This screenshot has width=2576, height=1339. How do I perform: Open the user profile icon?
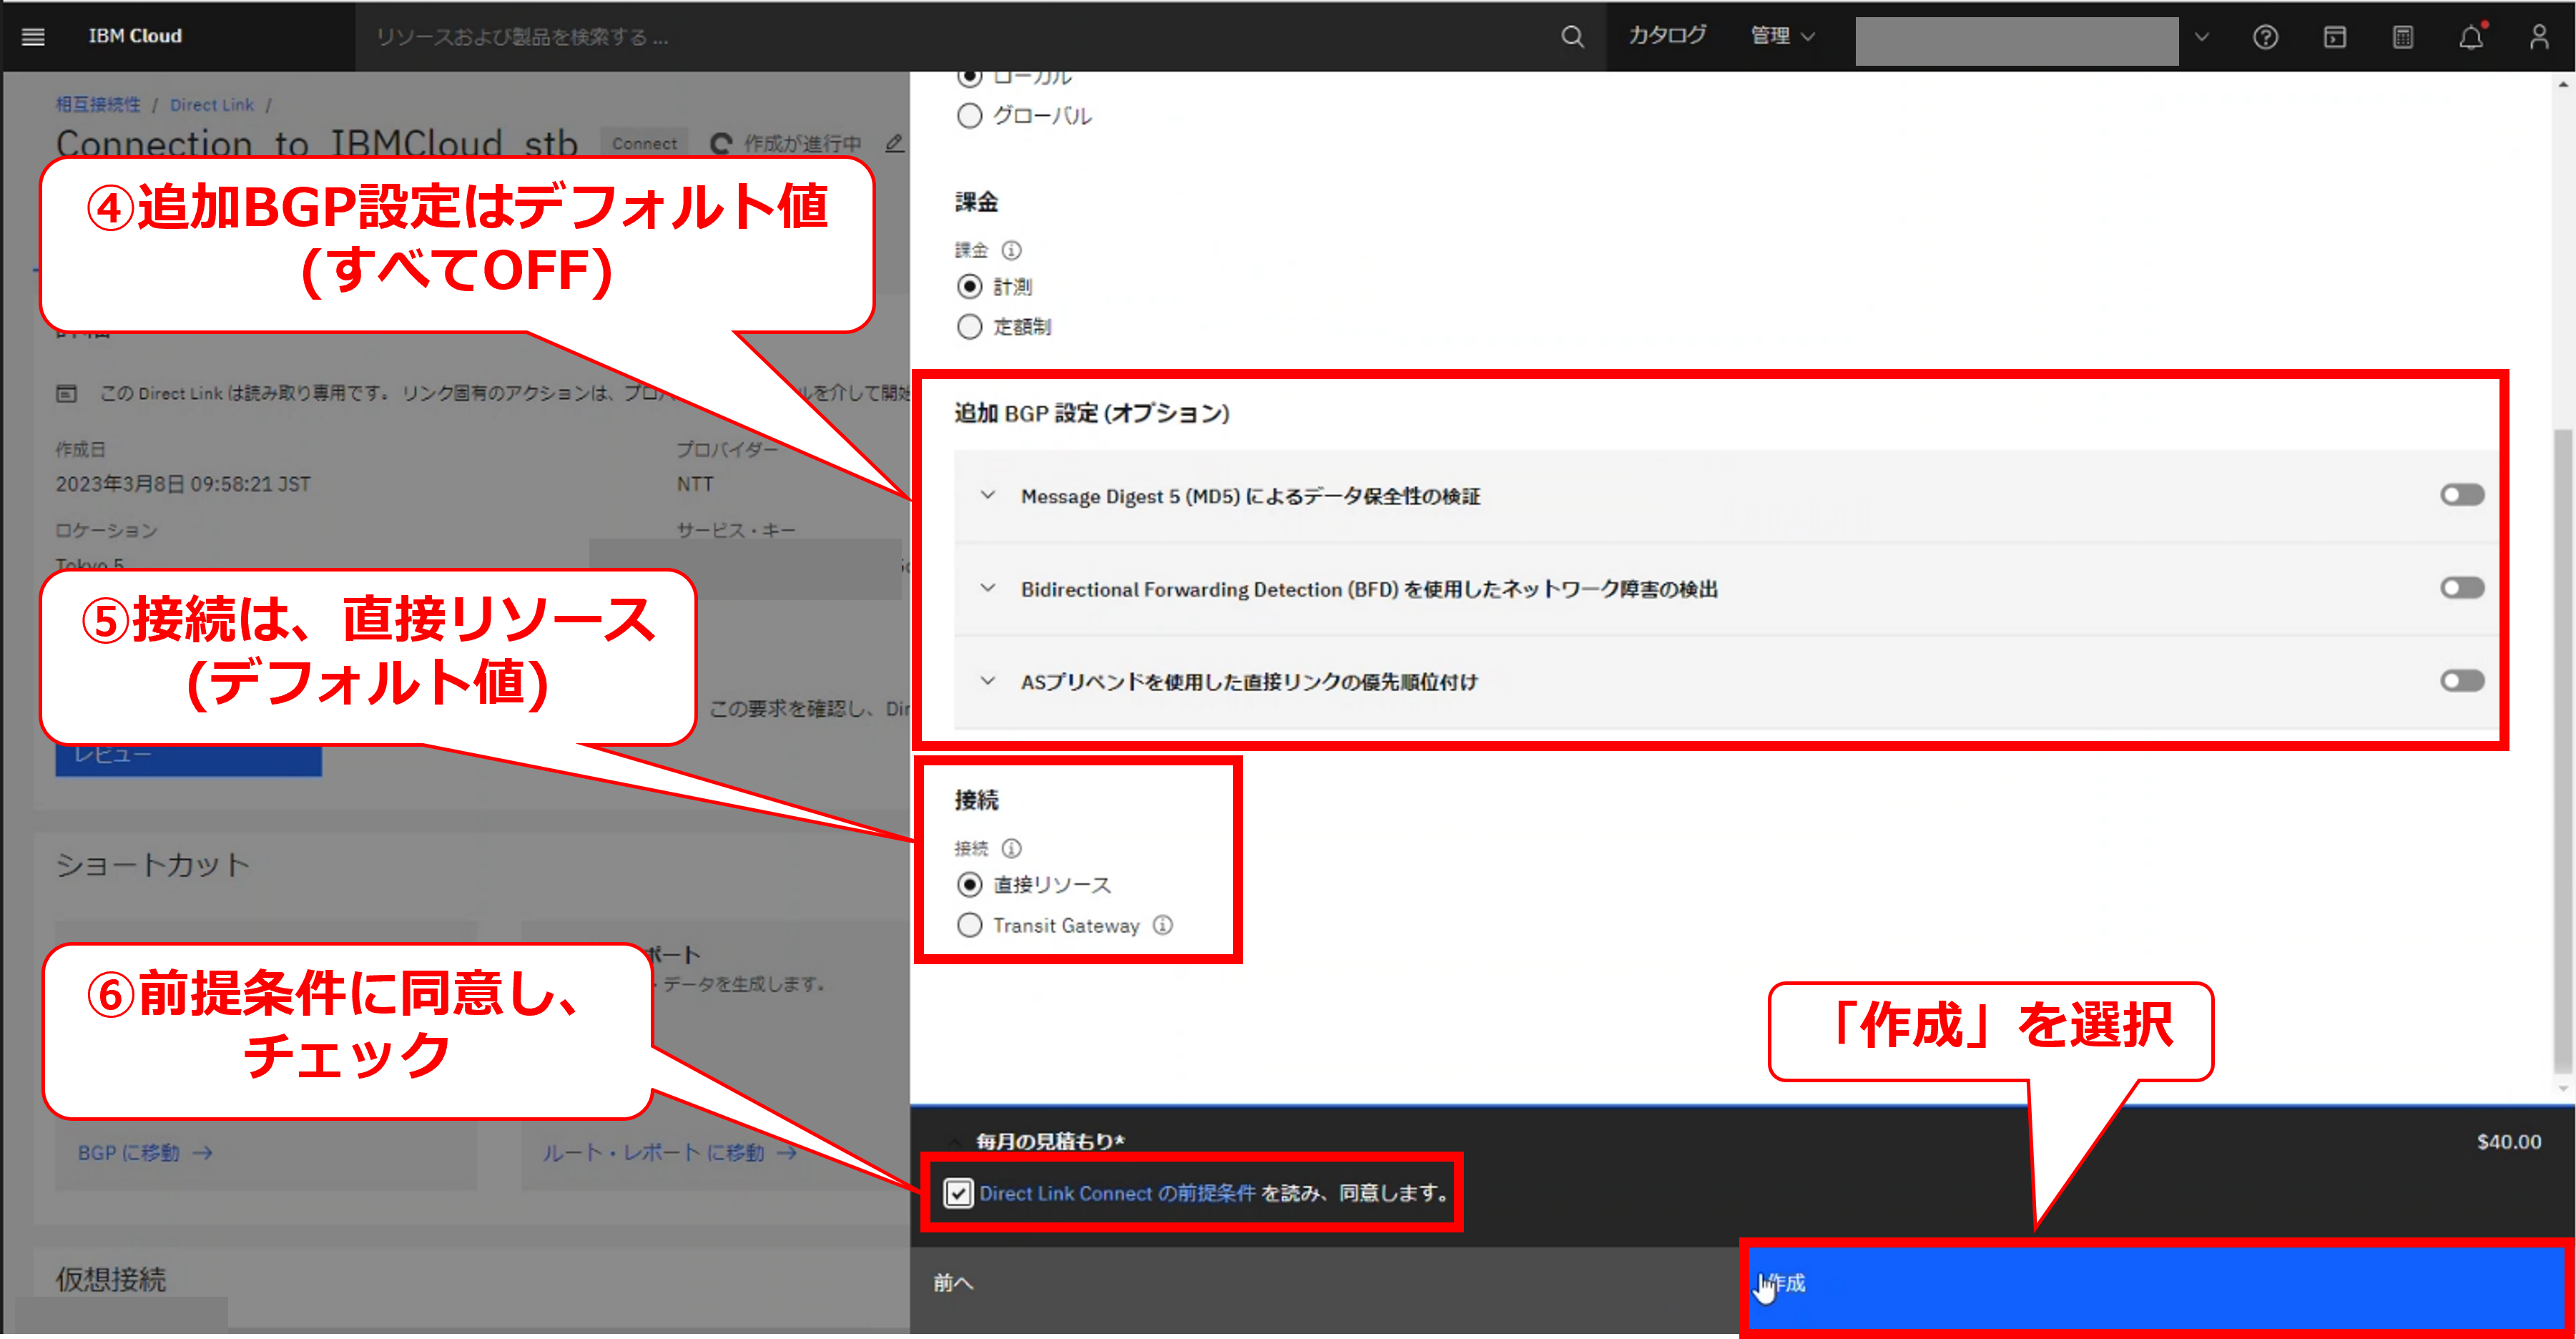(x=2539, y=37)
